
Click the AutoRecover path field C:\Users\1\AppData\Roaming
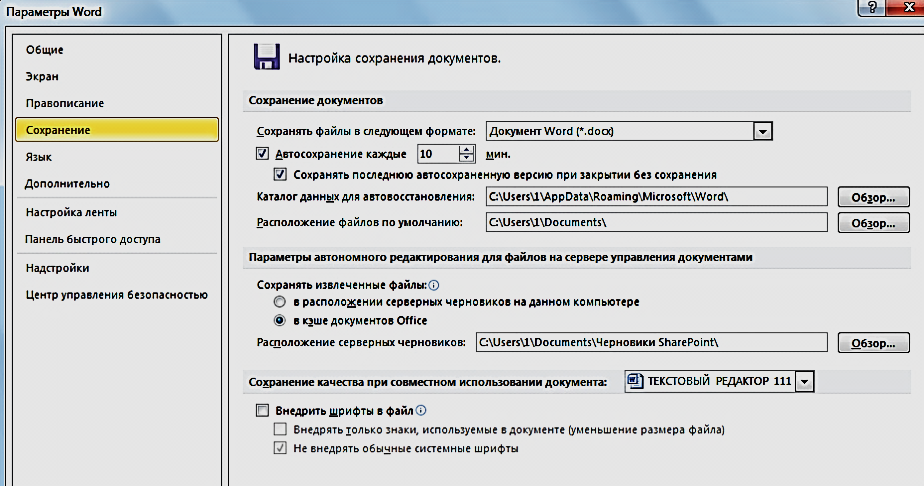click(x=656, y=197)
